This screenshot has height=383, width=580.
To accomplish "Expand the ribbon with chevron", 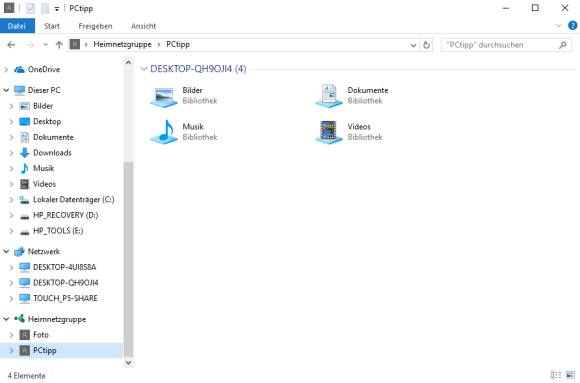I will [x=558, y=26].
